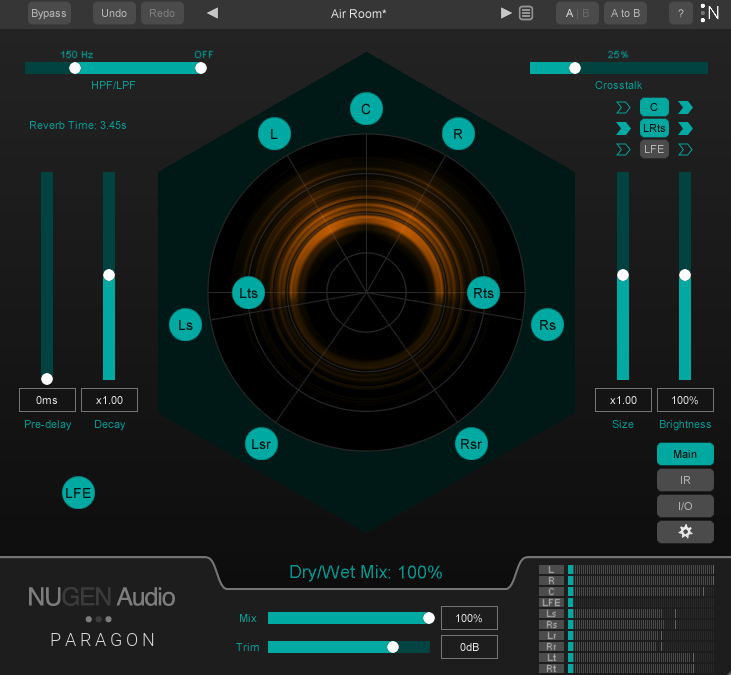This screenshot has height=675, width=731.
Task: Click Brightness vertical slider handle
Action: coord(685,275)
